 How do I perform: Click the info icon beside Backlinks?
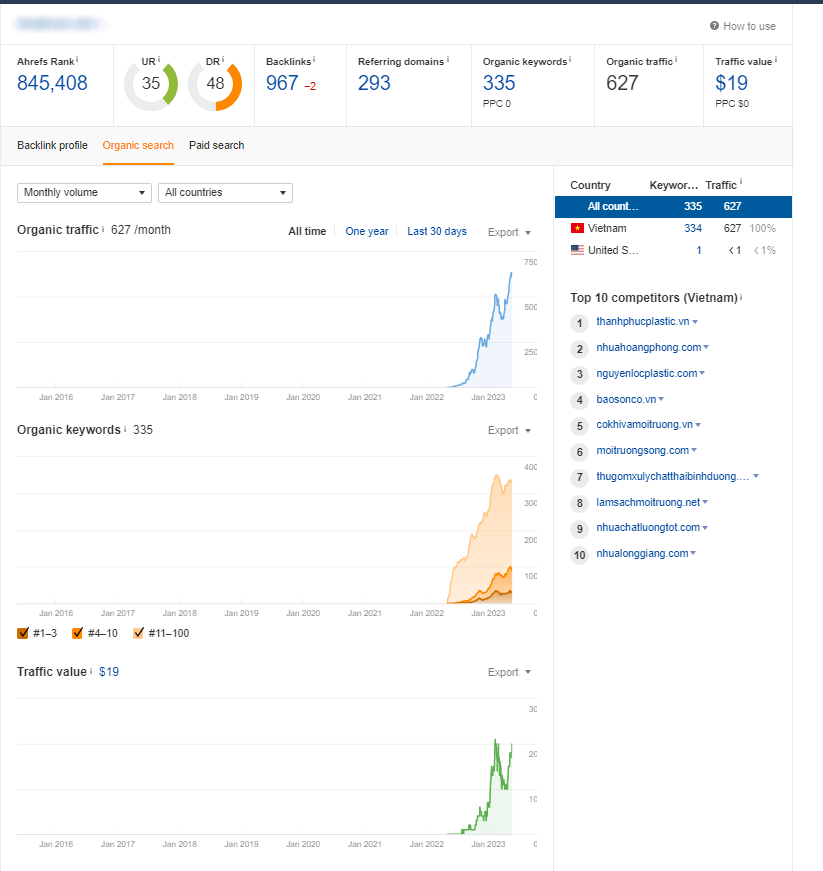[314, 60]
